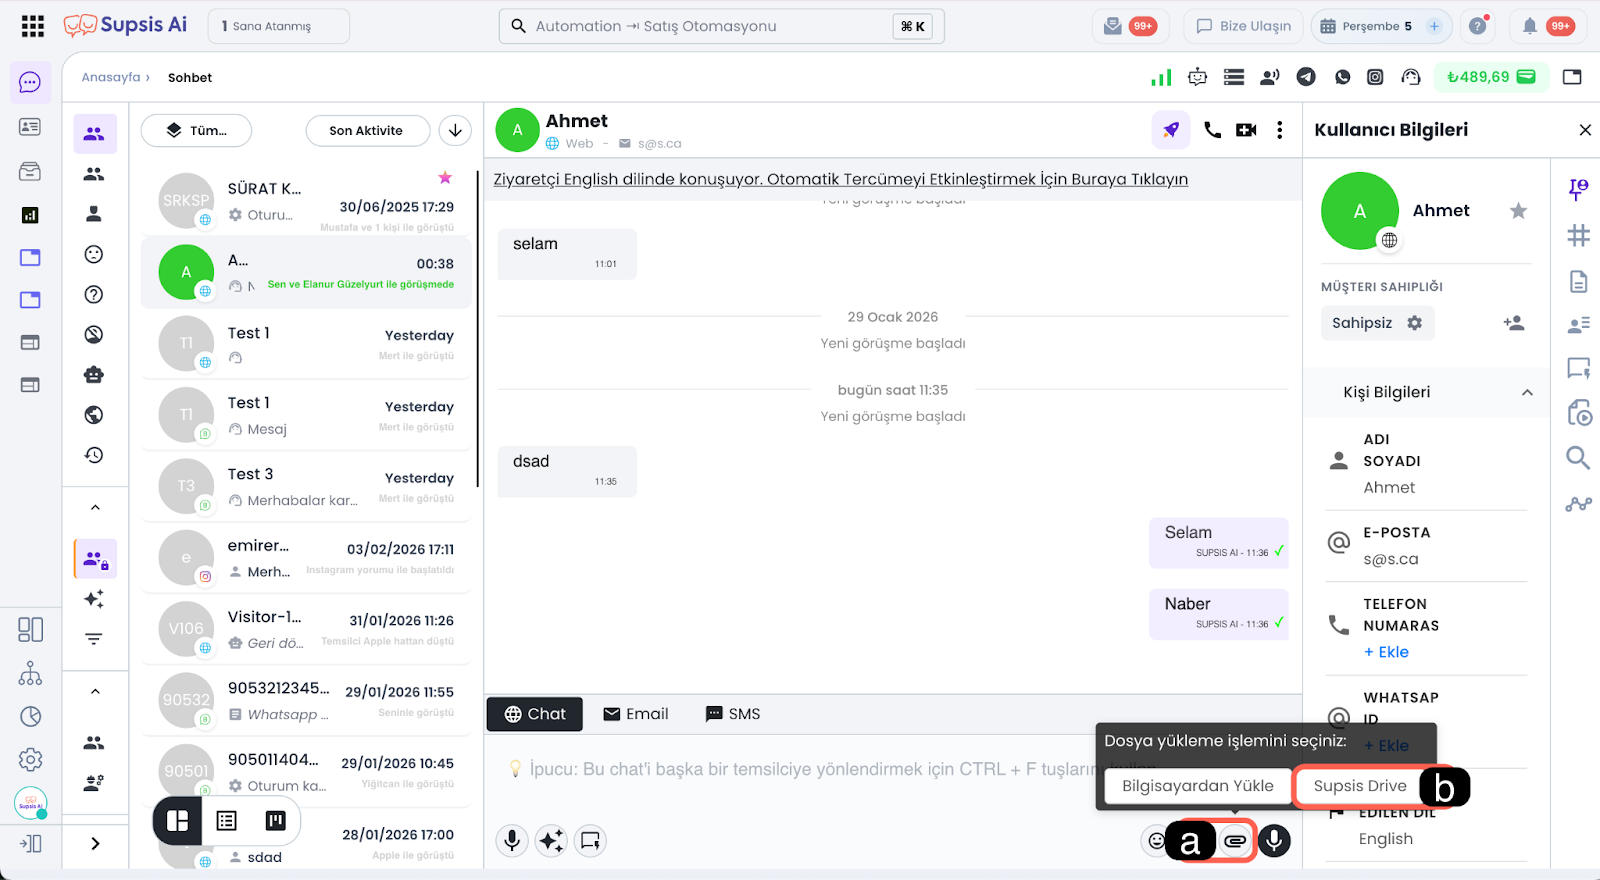The height and width of the screenshot is (880, 1600).
Task: Open the apps grid menu
Action: (x=33, y=26)
